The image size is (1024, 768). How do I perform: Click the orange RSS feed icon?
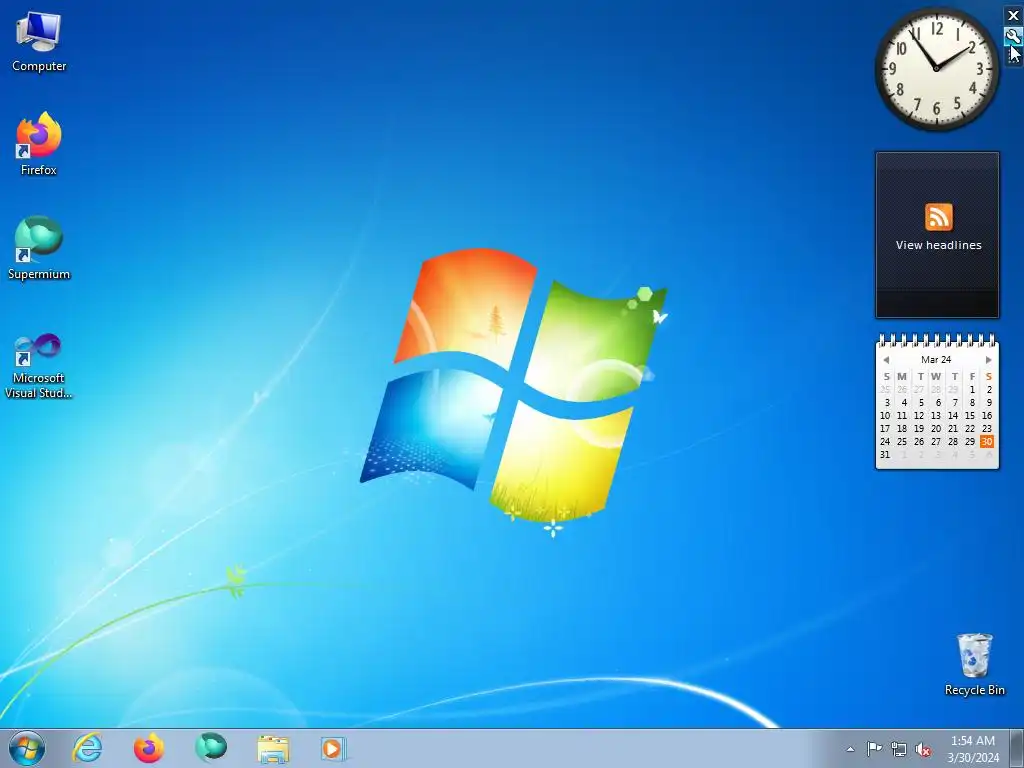(938, 217)
